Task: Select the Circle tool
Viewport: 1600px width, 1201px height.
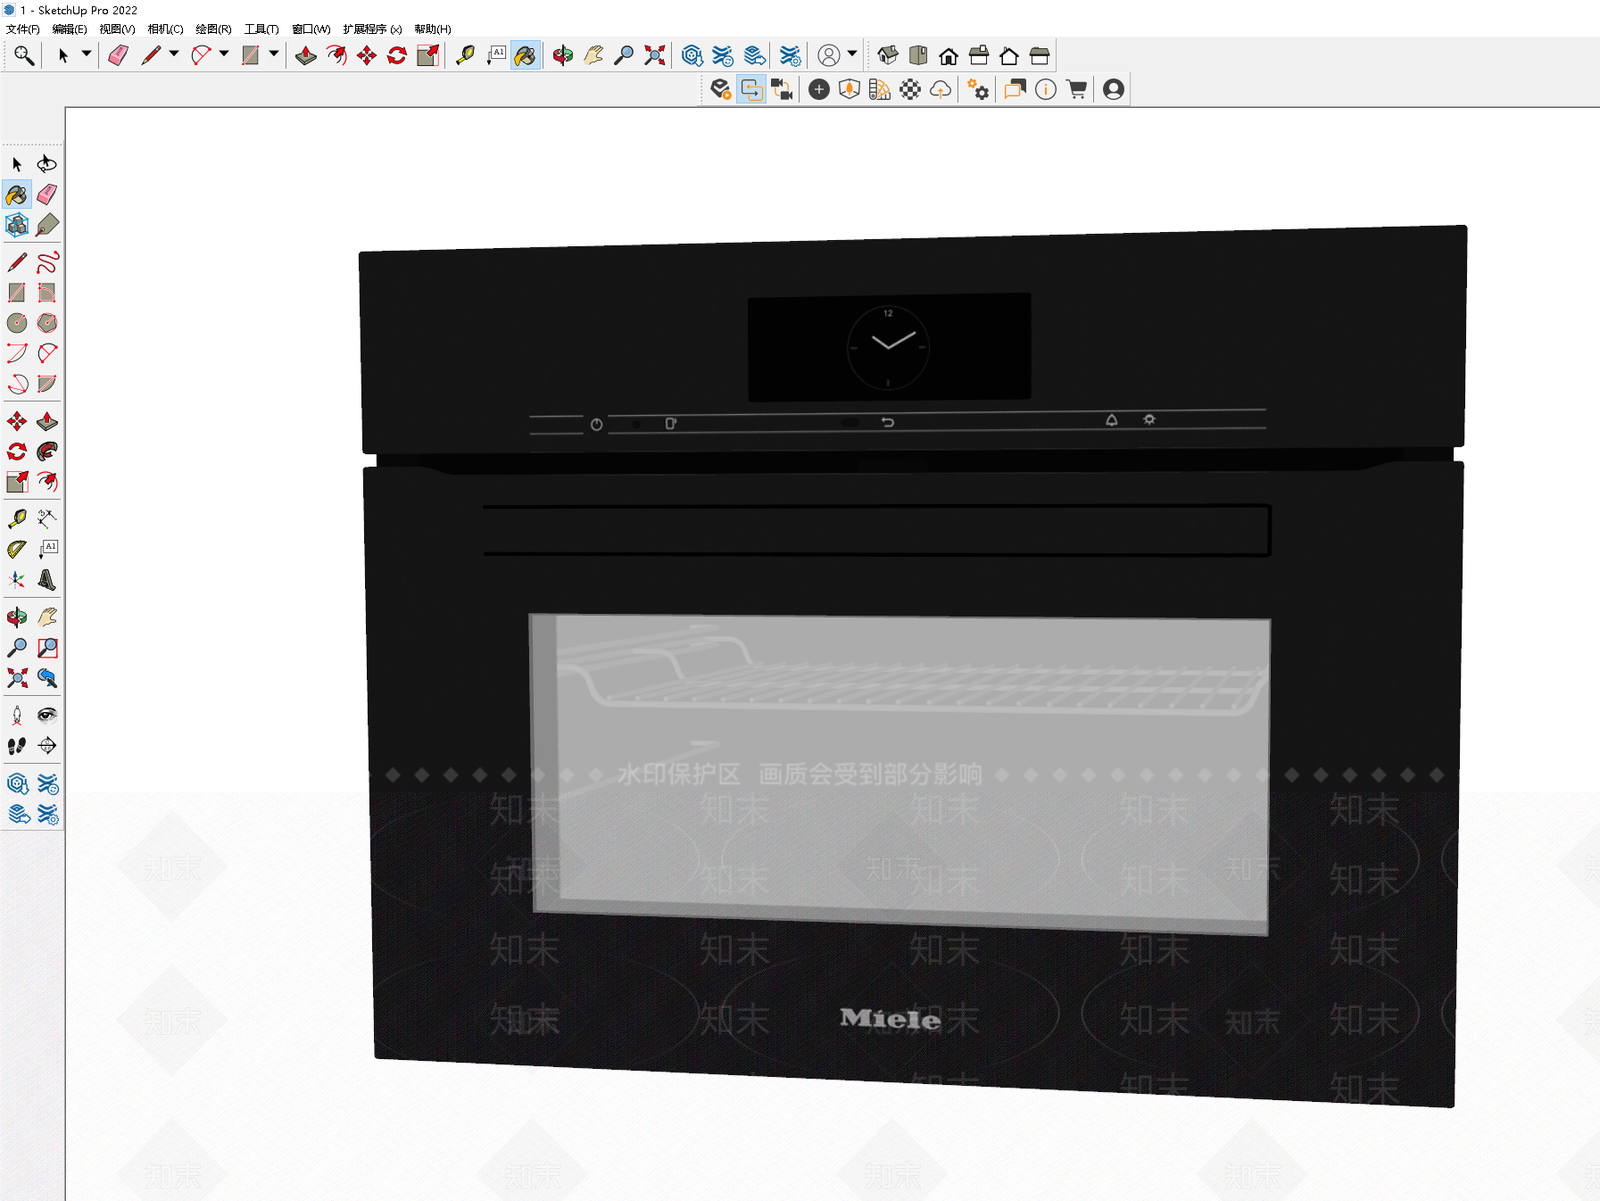Action: point(17,323)
